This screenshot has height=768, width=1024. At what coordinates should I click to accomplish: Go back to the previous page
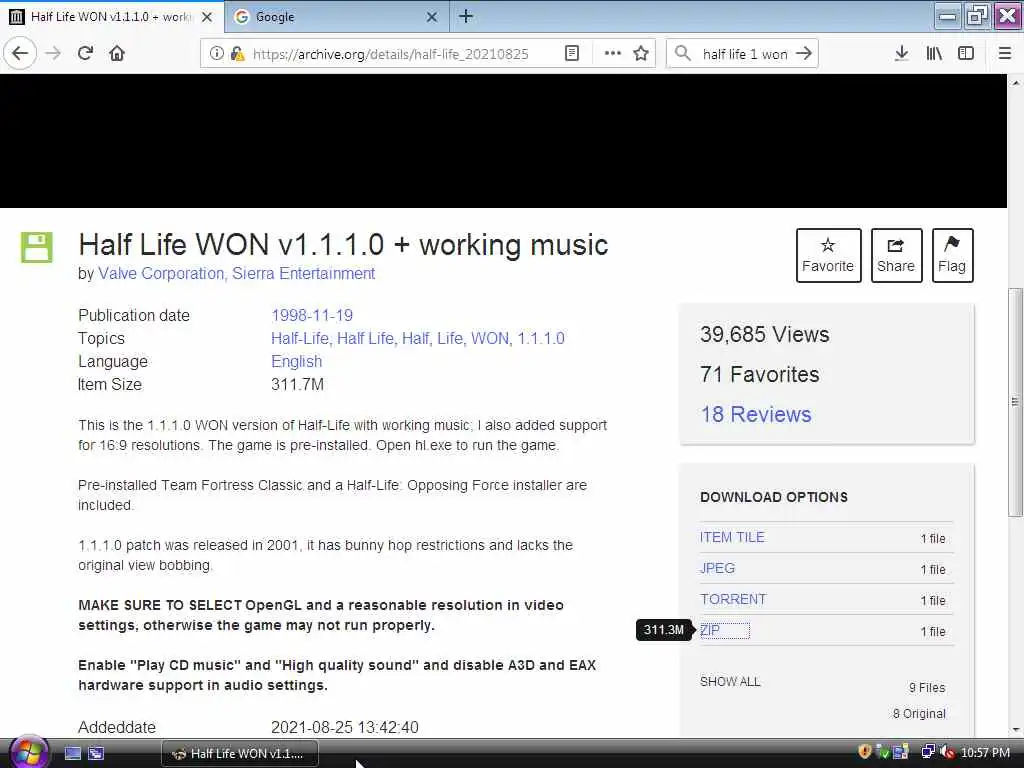coord(20,53)
